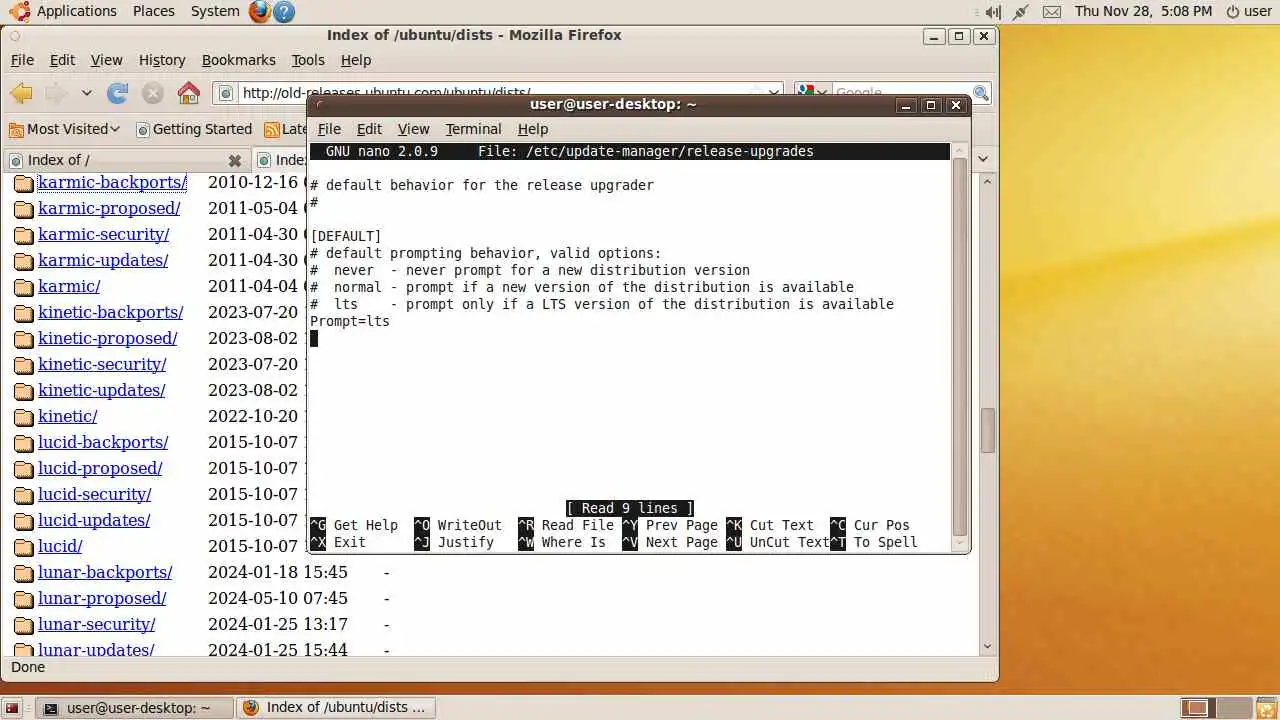Click the search magnifier icon in Firefox
Image resolution: width=1280 pixels, height=720 pixels.
tap(981, 93)
